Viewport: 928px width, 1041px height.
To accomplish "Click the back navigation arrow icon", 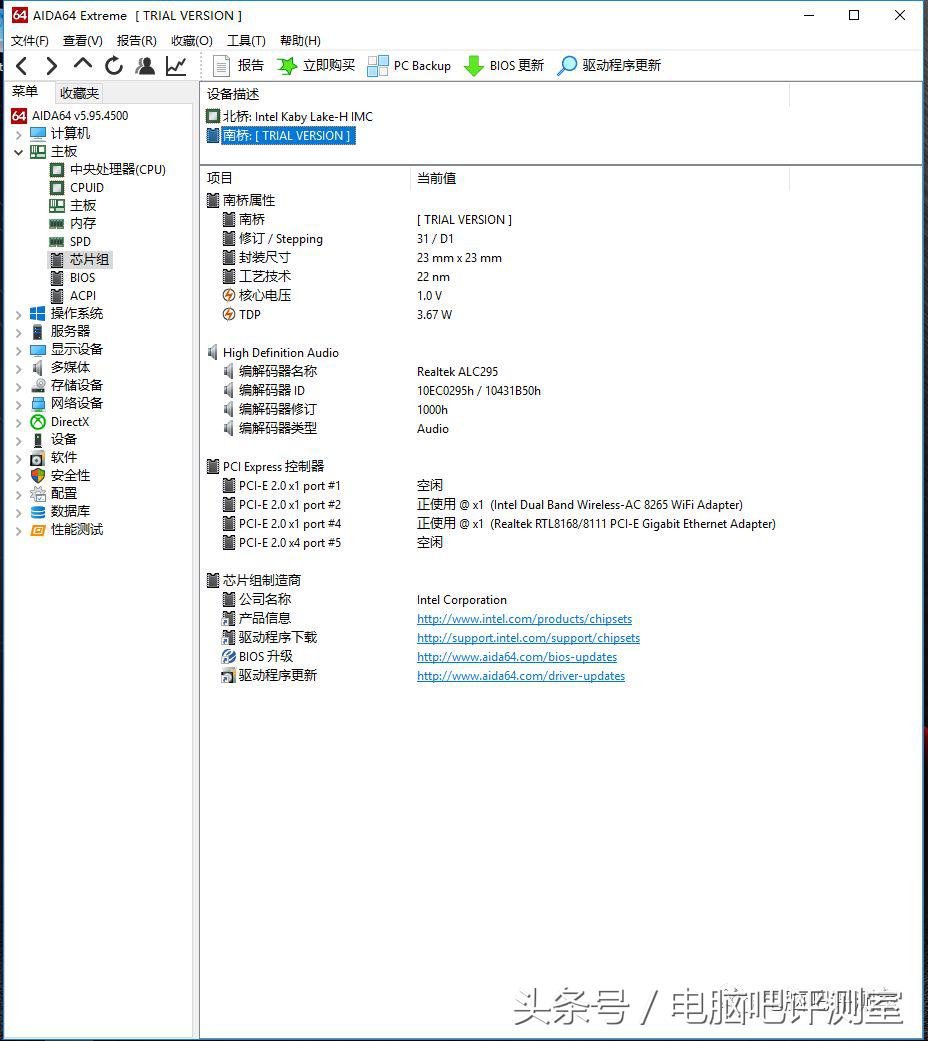I will (x=22, y=66).
